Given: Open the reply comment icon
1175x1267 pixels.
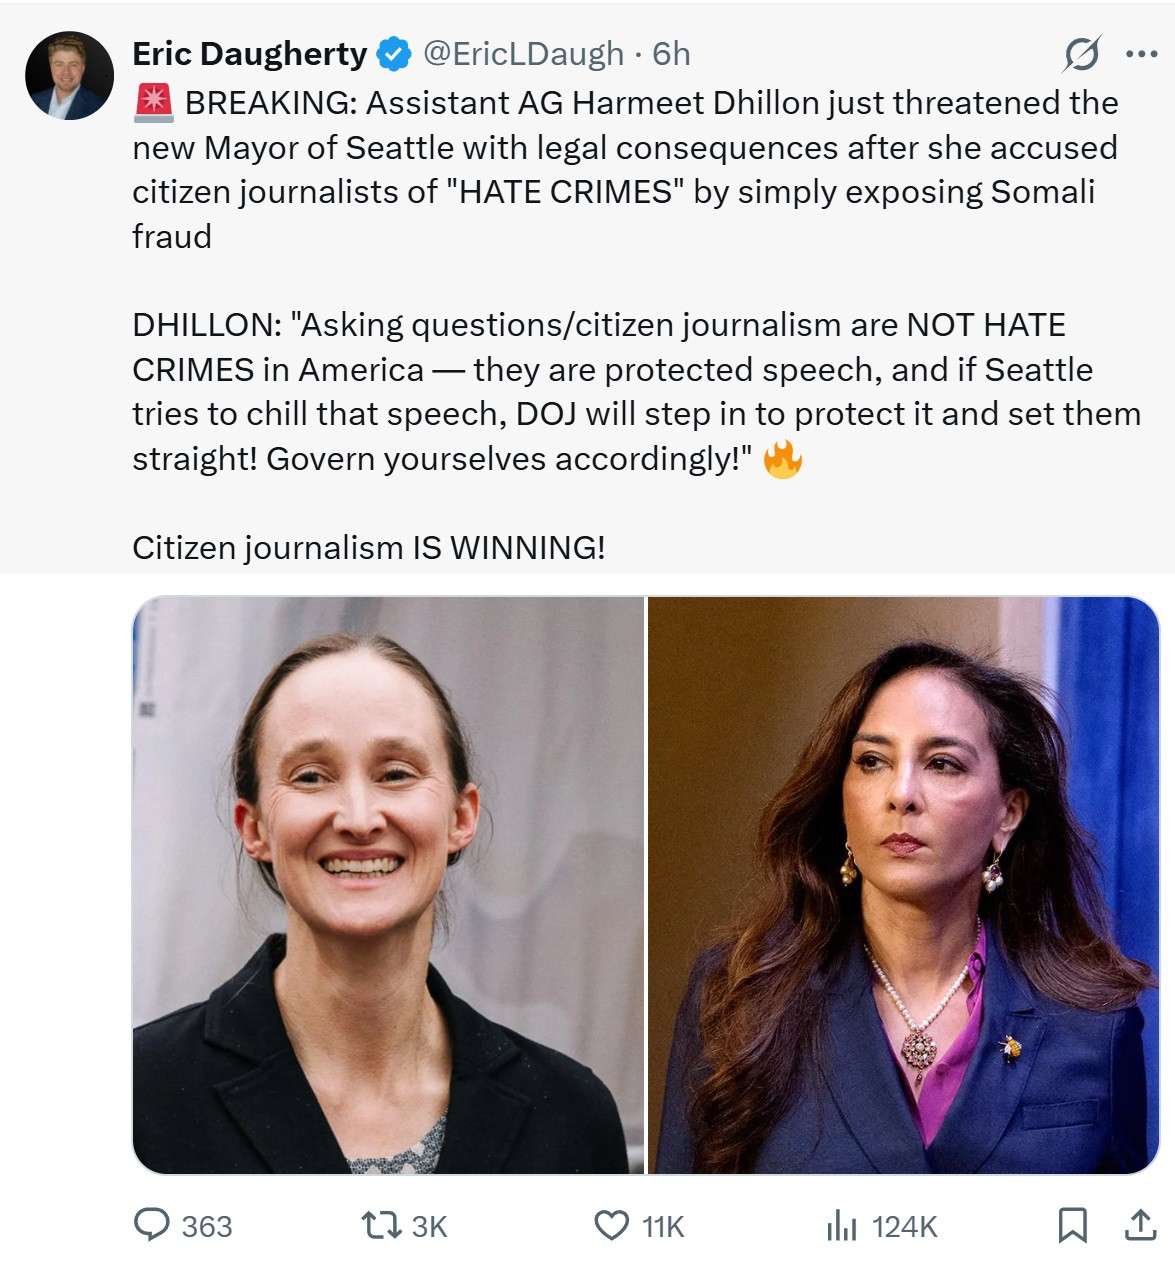Looking at the screenshot, I should (x=152, y=1225).
